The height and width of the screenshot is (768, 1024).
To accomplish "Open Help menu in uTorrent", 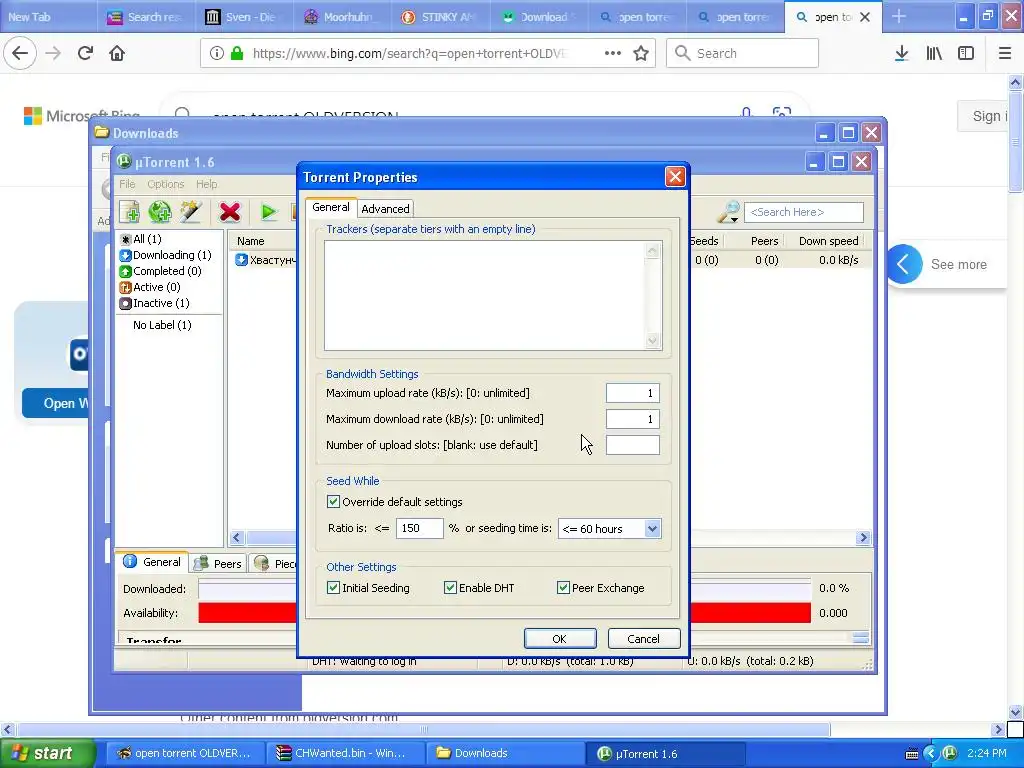I will (x=206, y=184).
